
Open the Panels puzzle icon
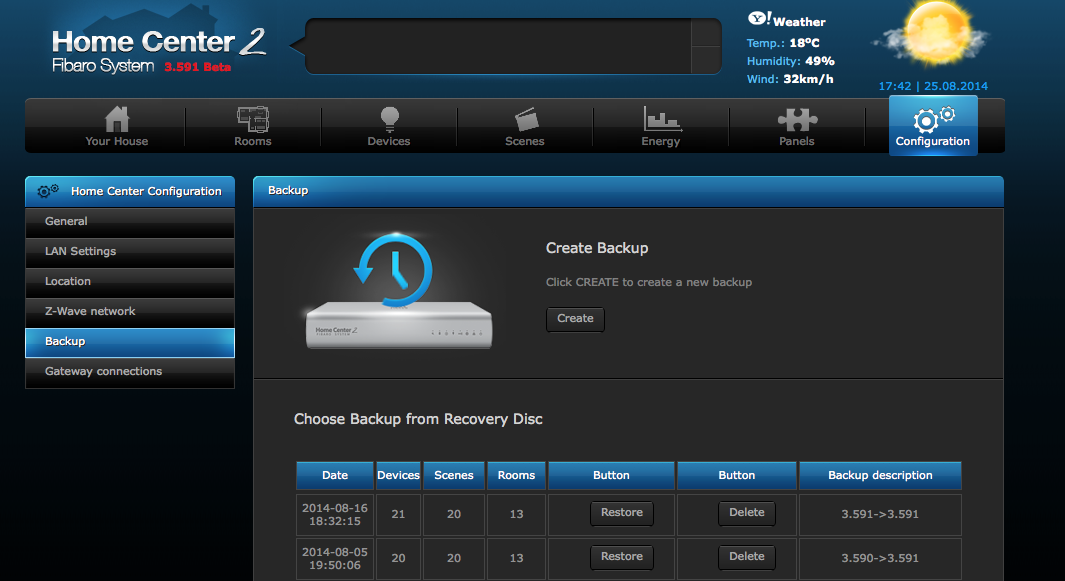[x=797, y=120]
